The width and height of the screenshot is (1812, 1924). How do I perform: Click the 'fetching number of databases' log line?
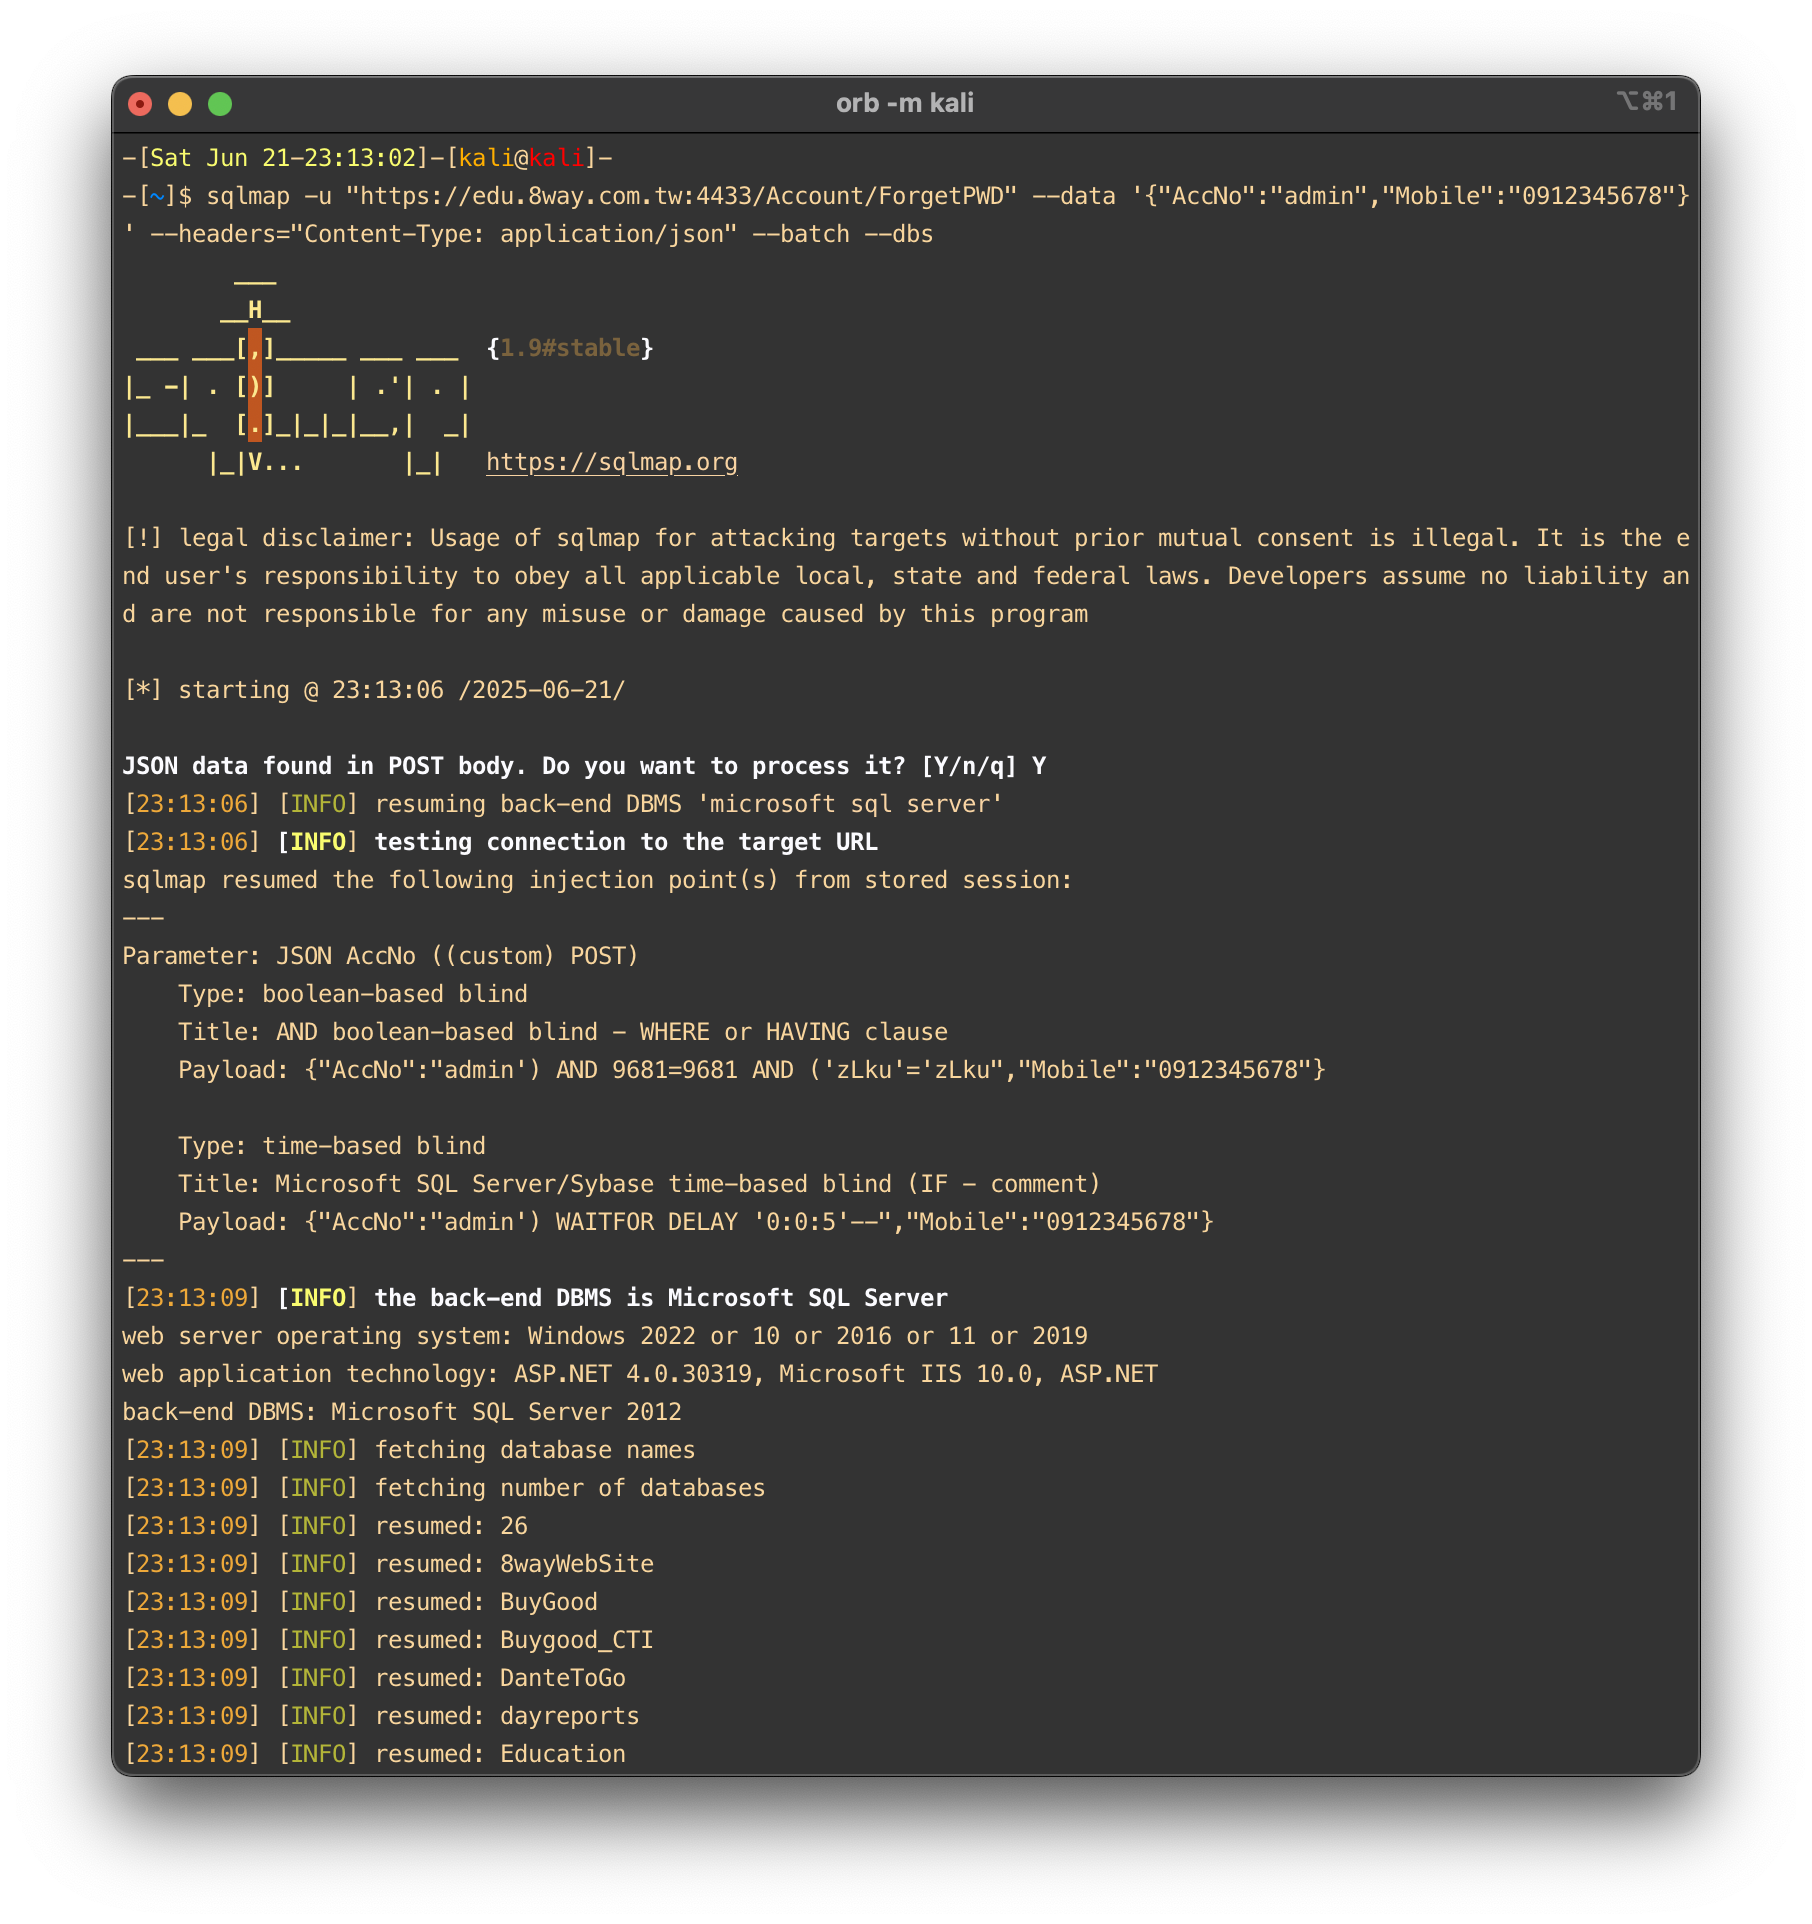pyautogui.click(x=444, y=1488)
